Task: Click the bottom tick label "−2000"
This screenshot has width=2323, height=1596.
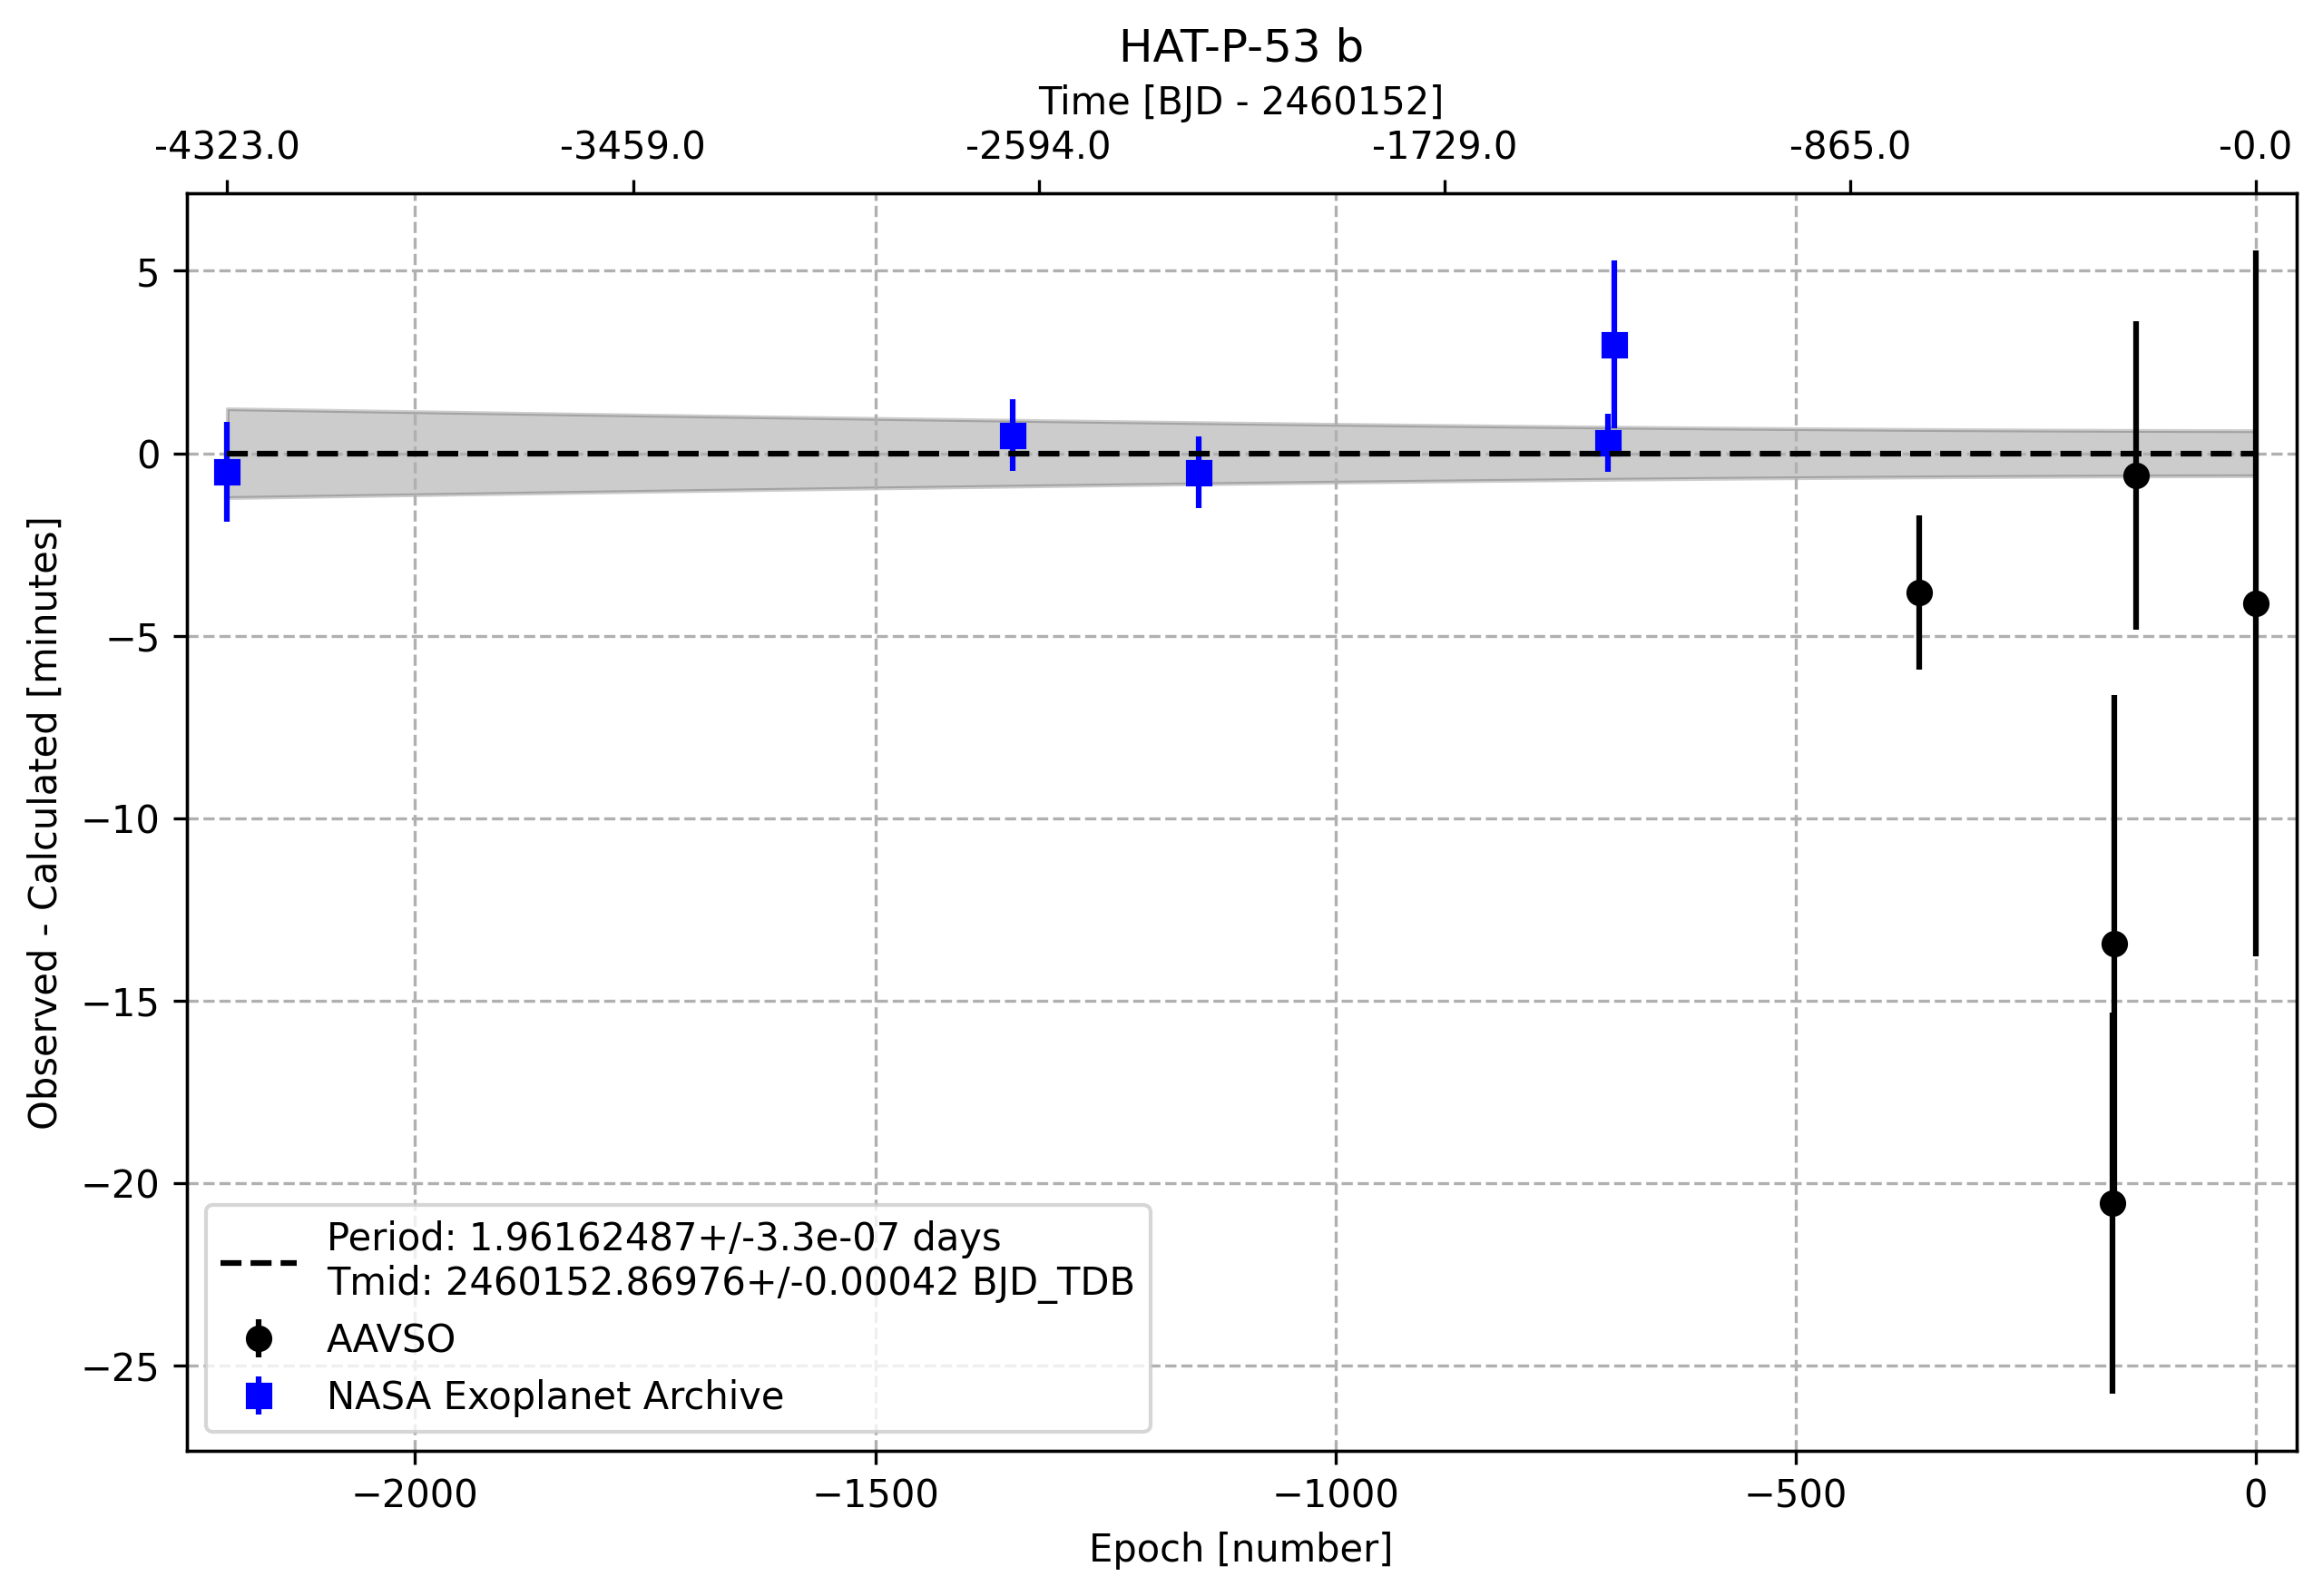Action: (415, 1495)
